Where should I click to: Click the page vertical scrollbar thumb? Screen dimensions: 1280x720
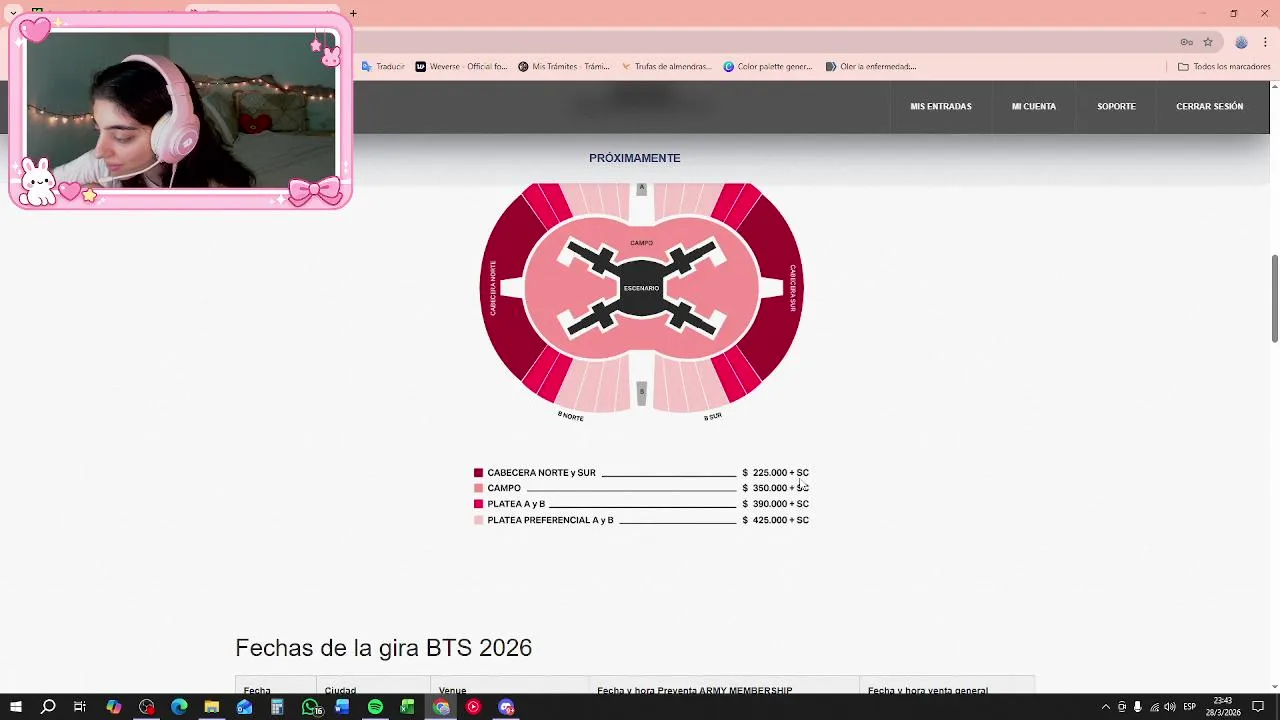tap(1274, 298)
